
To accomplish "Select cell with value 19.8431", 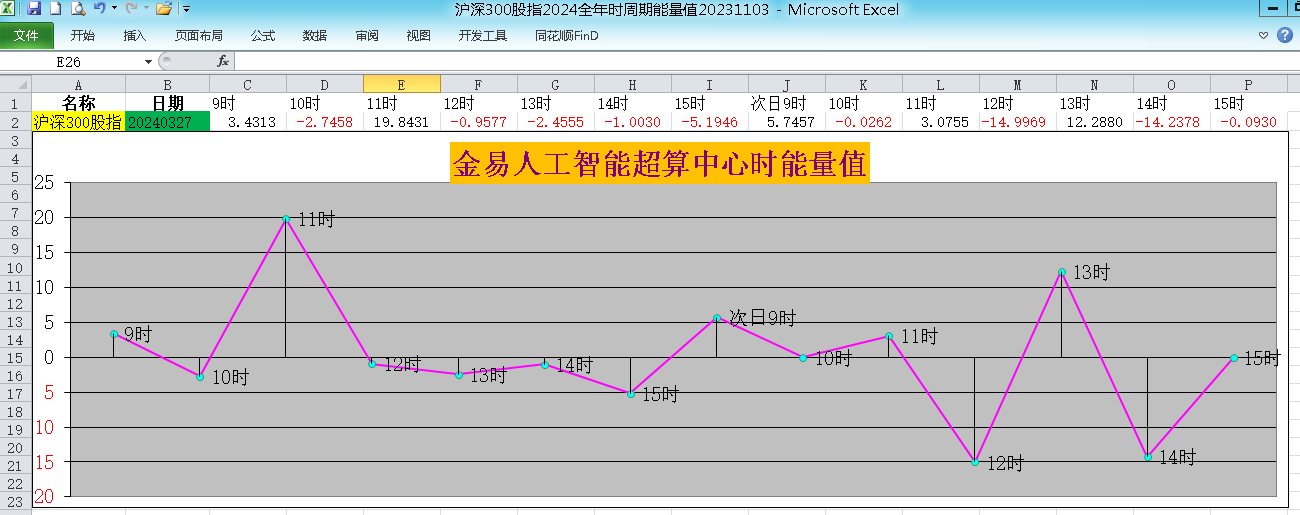I will pyautogui.click(x=401, y=122).
